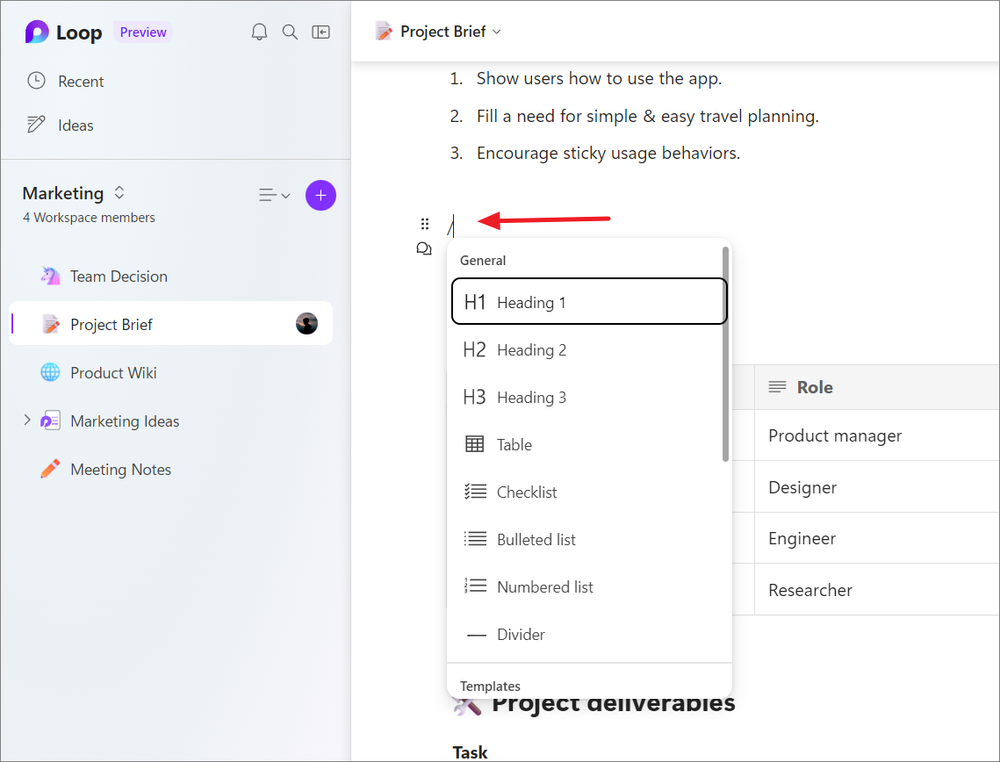The width and height of the screenshot is (1000, 762).
Task: Expand the Marketing Ideas tree item
Action: pyautogui.click(x=27, y=420)
